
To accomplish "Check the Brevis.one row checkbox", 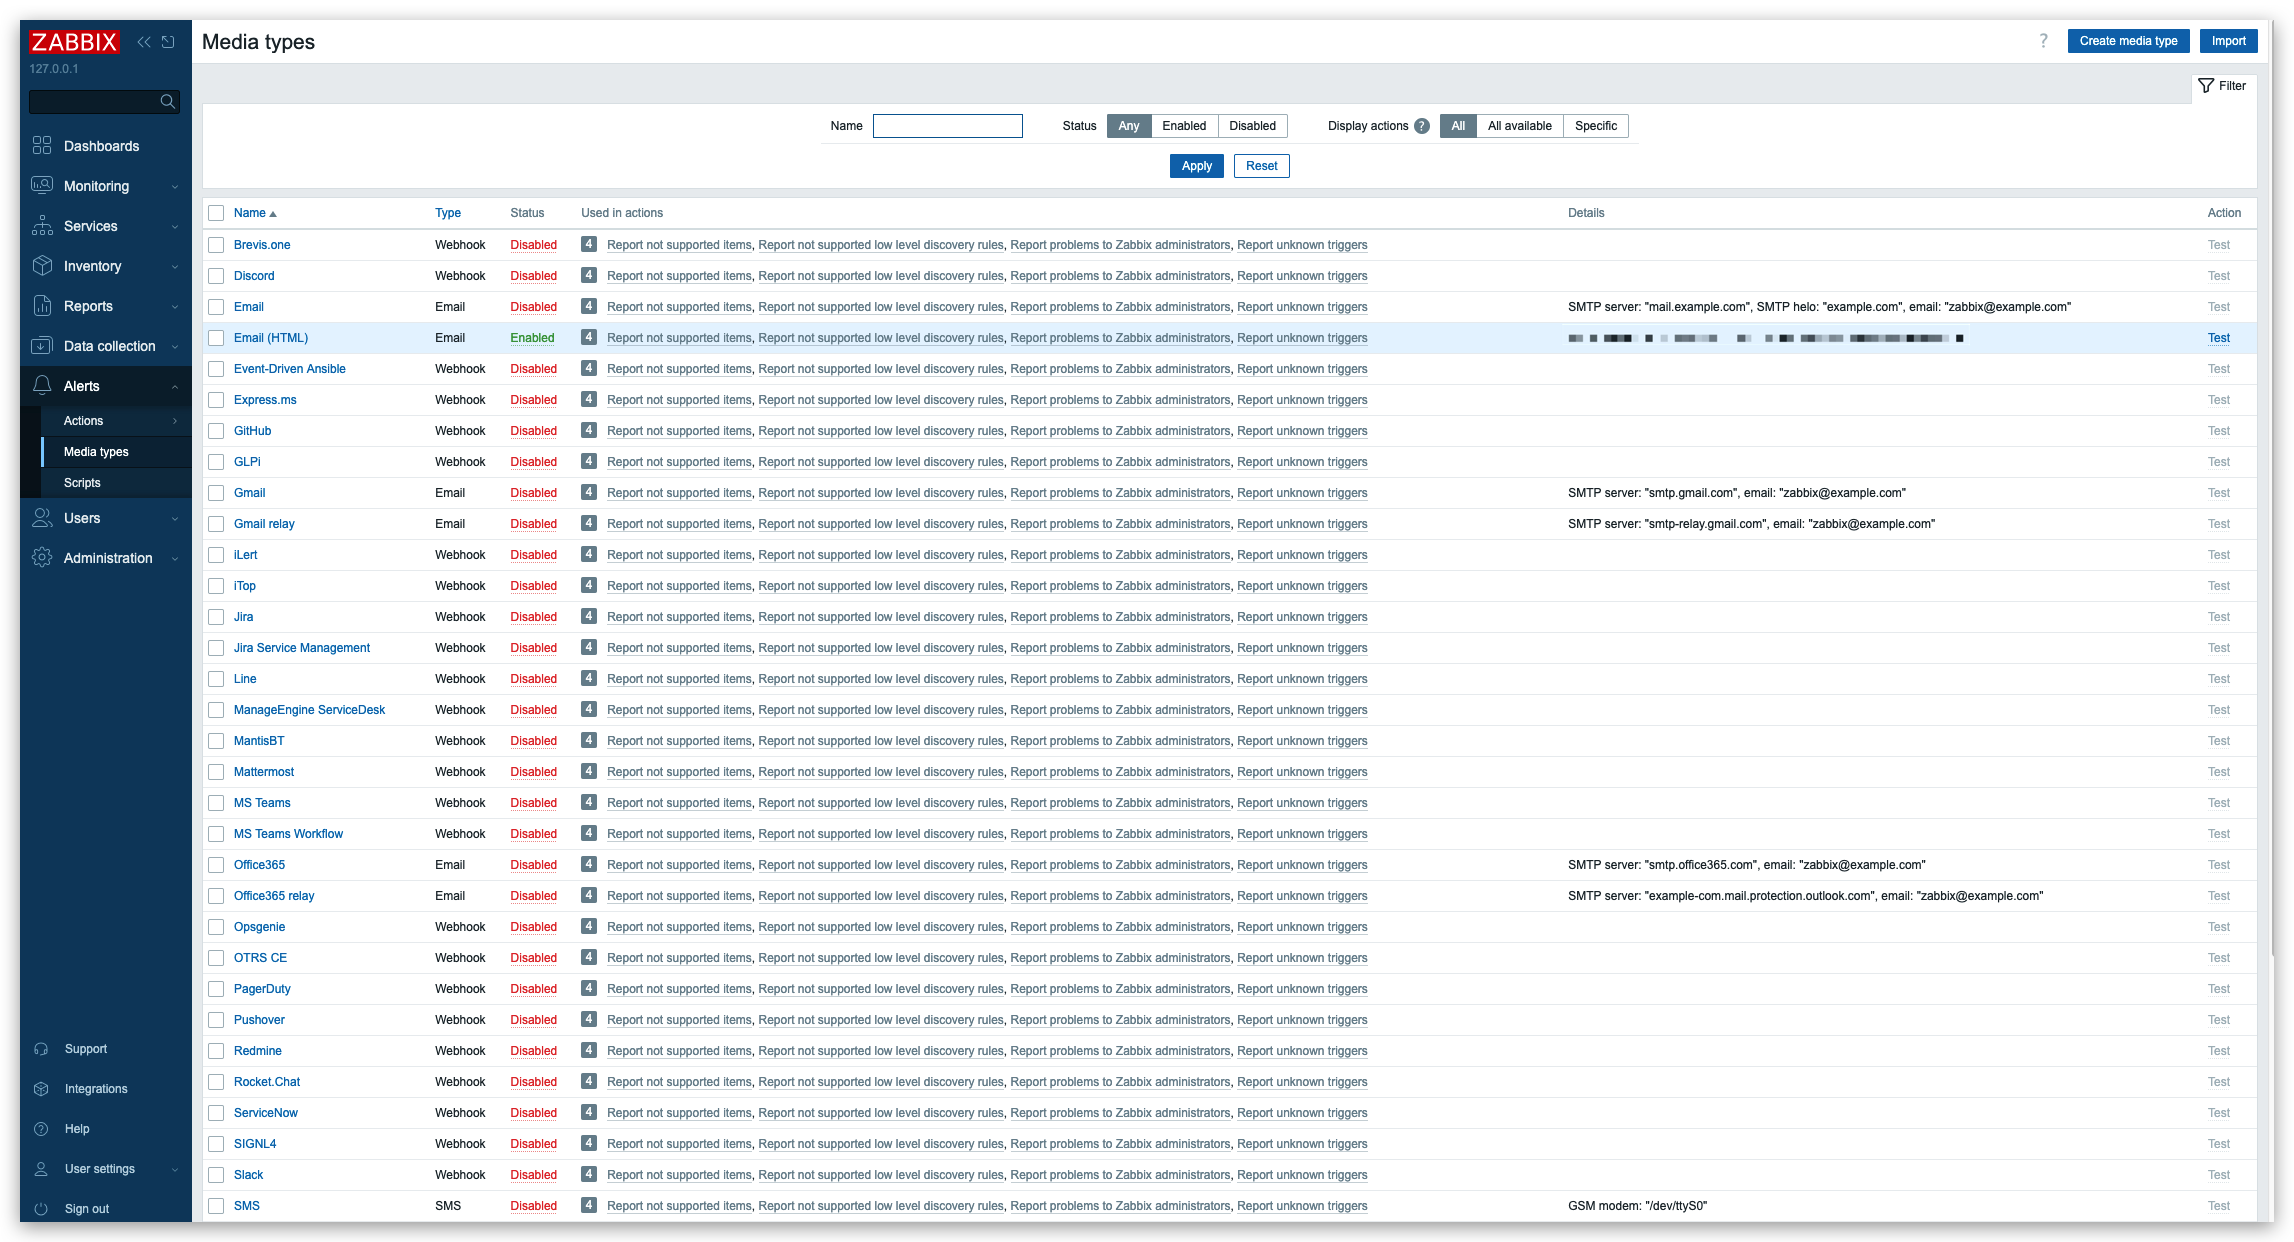I will [x=216, y=245].
